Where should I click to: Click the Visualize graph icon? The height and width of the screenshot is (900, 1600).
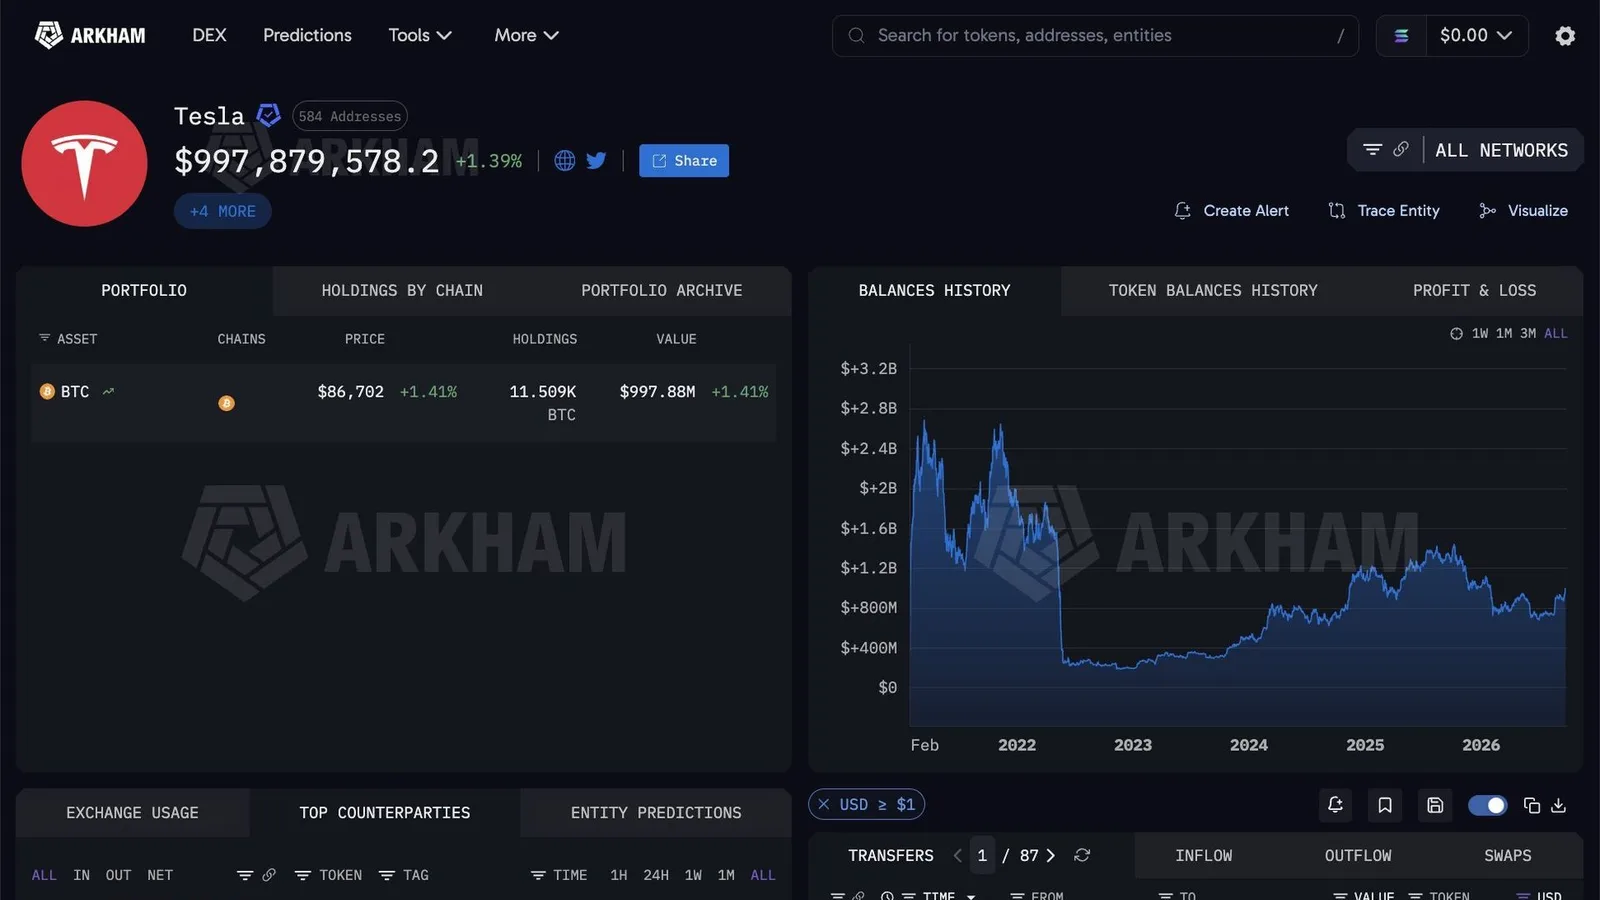coord(1487,211)
